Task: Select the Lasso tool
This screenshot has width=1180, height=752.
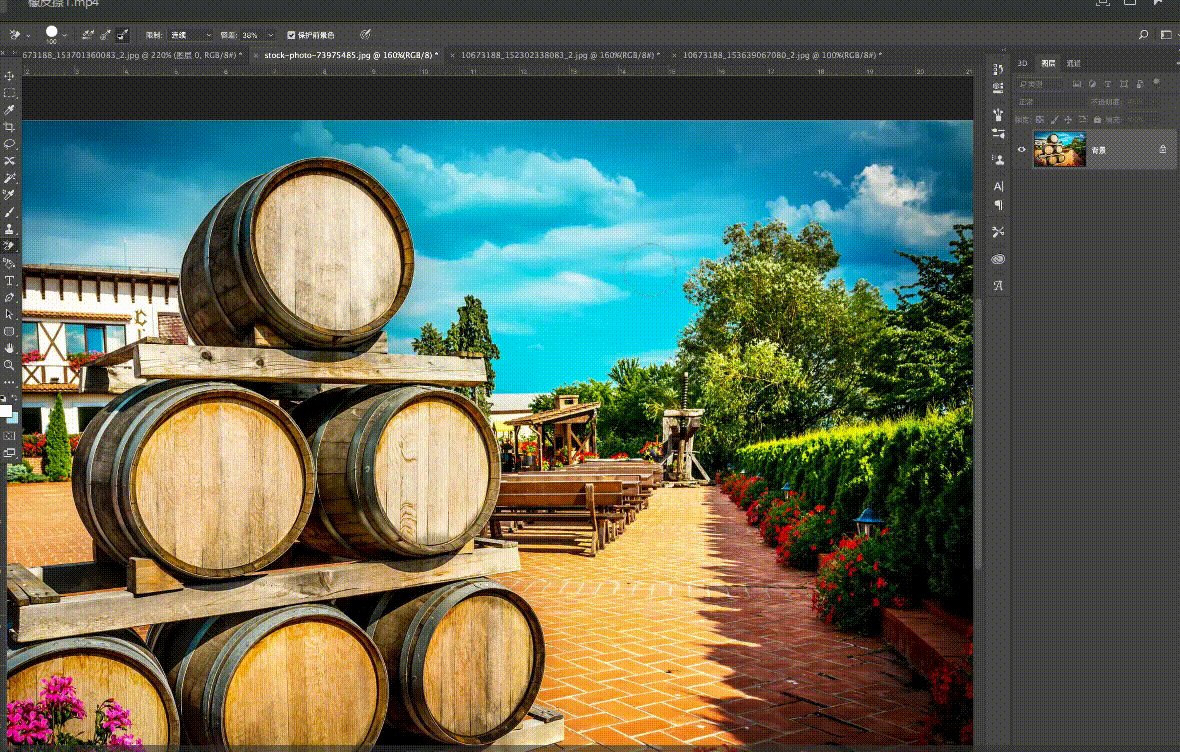Action: [9, 144]
